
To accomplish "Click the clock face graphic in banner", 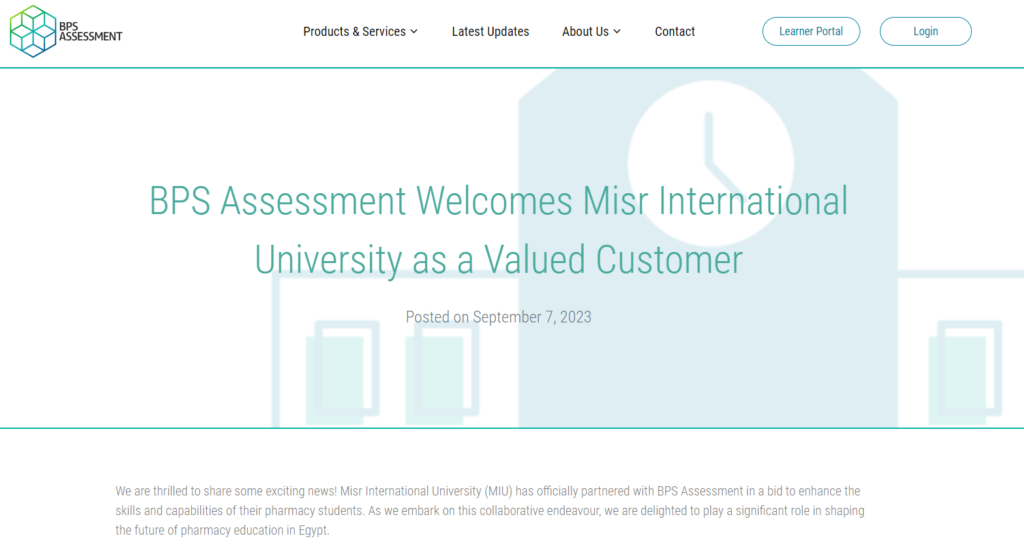I will click(711, 163).
